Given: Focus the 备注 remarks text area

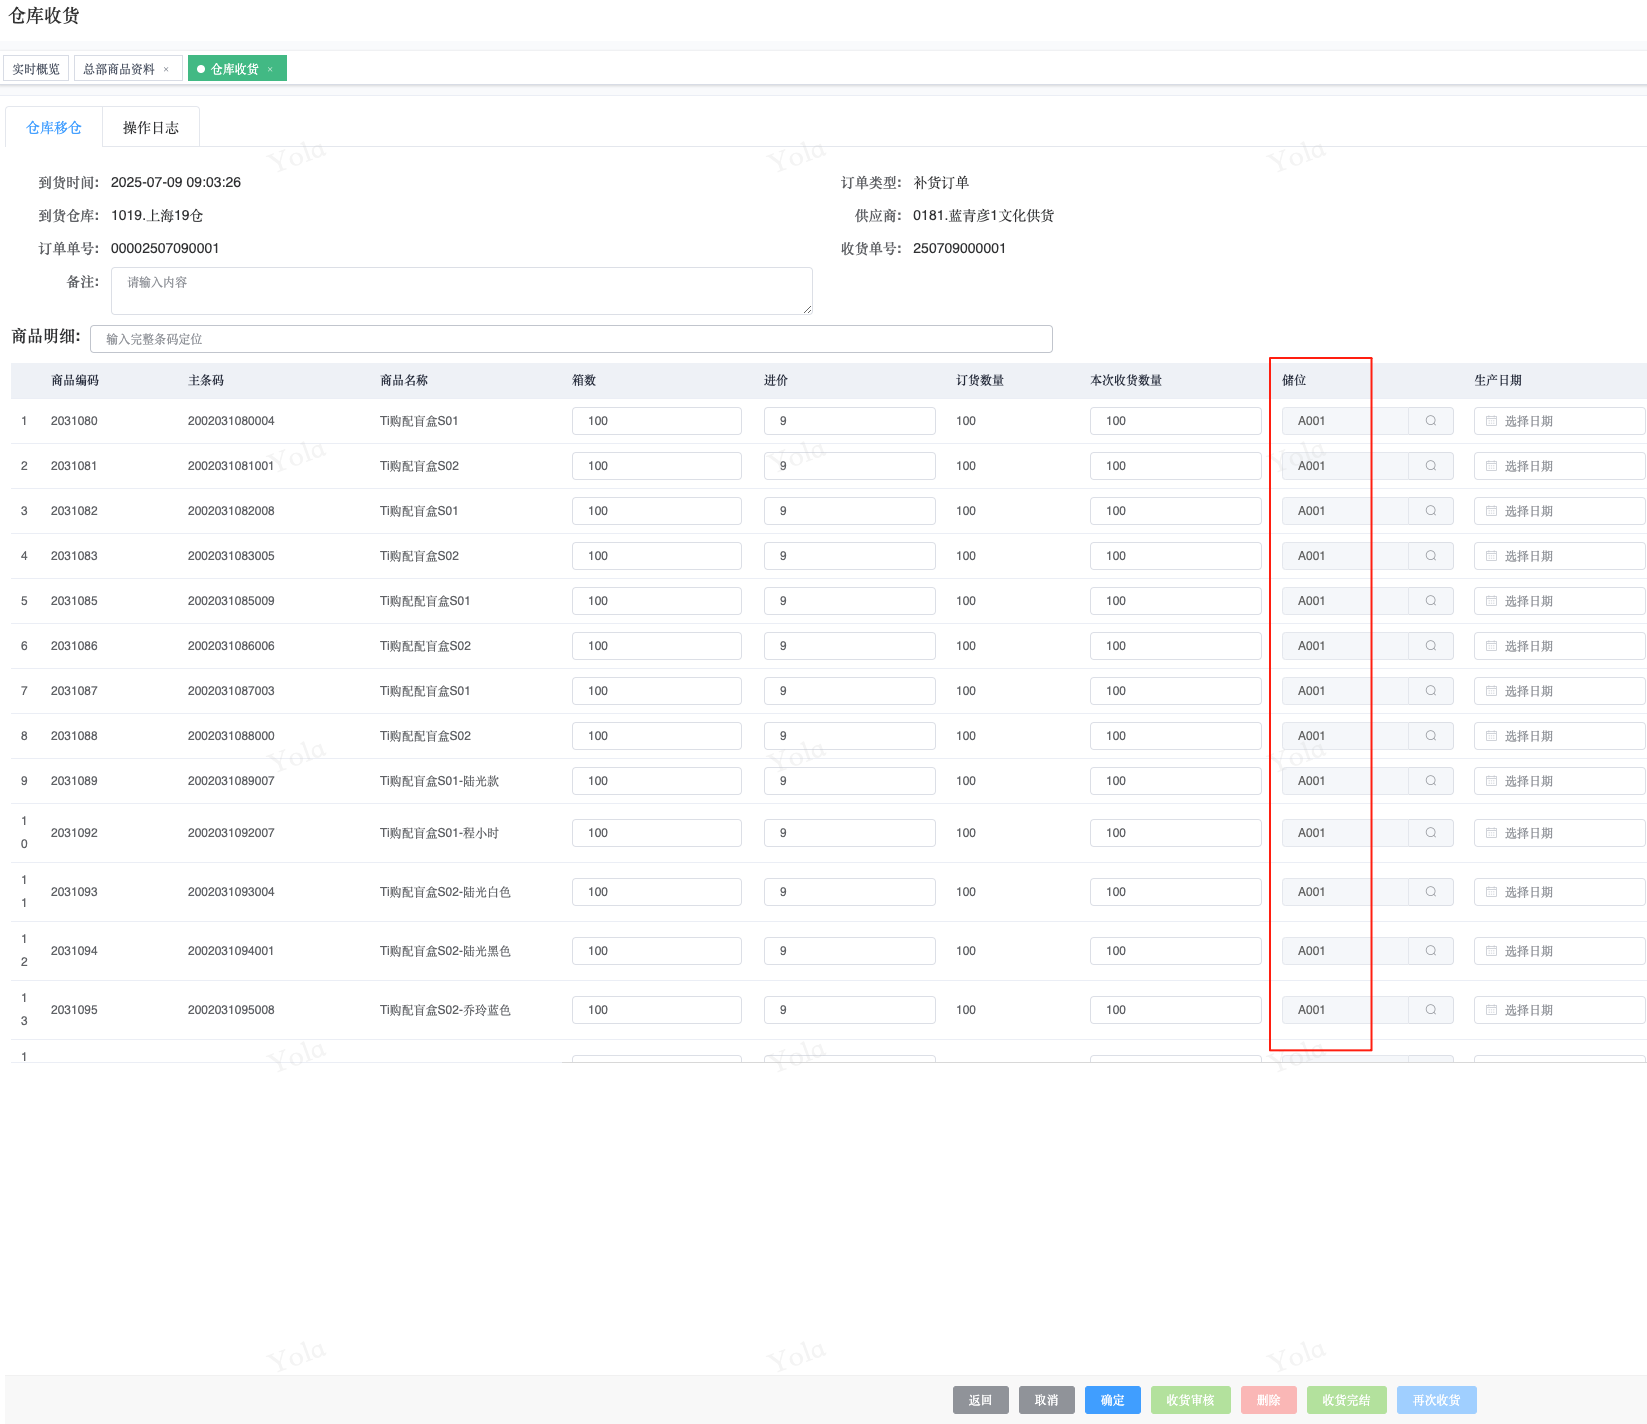Looking at the screenshot, I should (461, 290).
